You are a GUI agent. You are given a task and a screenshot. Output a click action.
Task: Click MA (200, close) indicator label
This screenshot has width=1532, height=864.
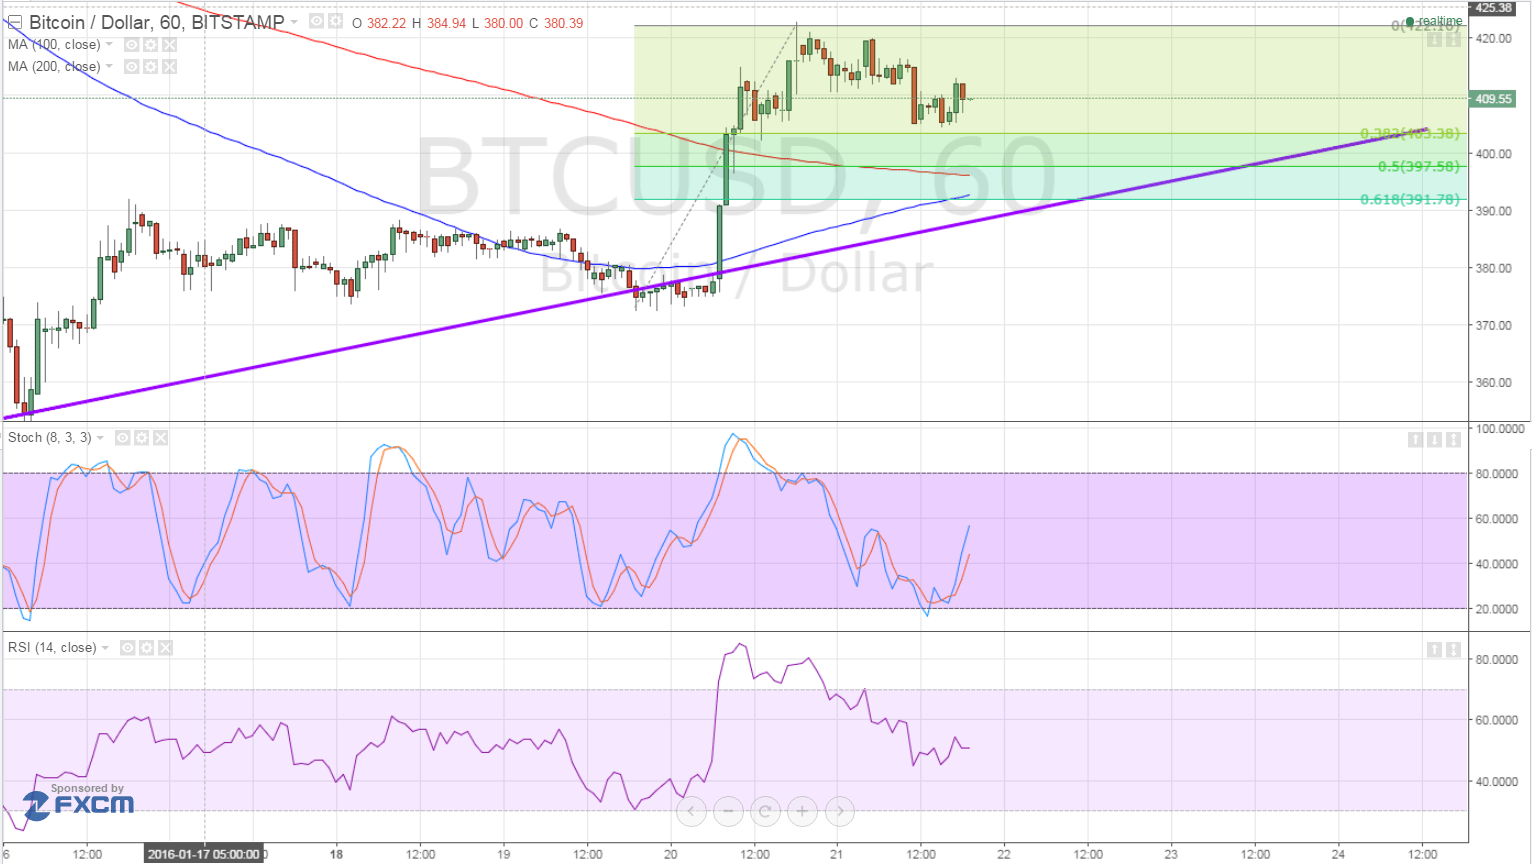54,67
